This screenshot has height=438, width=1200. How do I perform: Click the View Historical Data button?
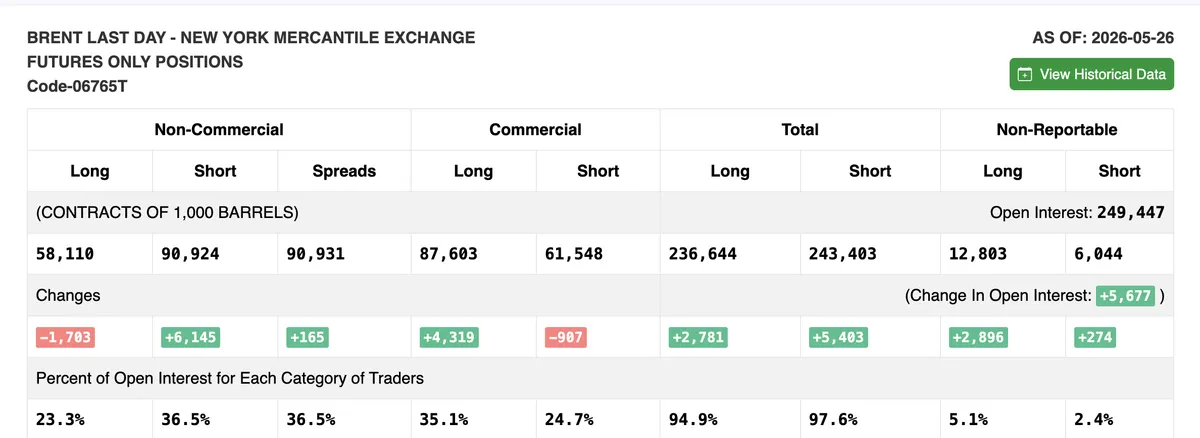tap(1091, 74)
